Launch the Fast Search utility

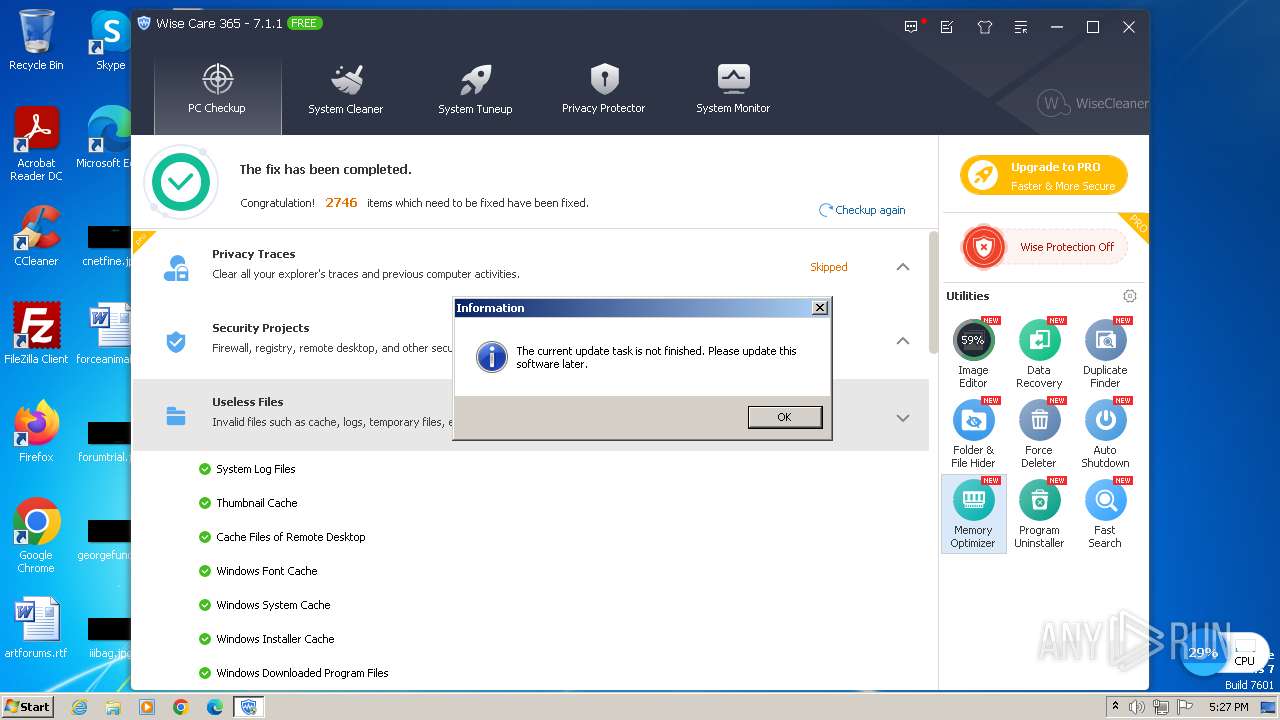[1105, 515]
